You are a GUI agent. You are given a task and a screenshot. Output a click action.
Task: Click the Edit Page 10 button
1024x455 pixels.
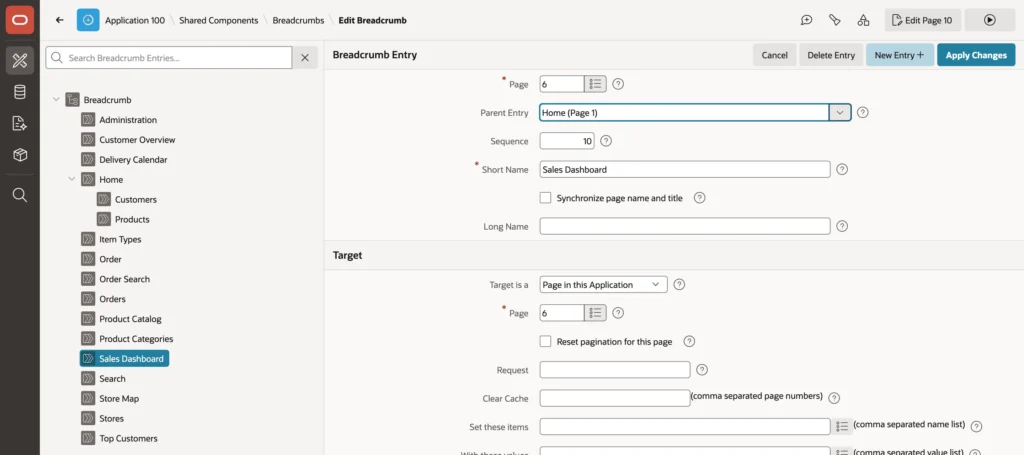(923, 20)
